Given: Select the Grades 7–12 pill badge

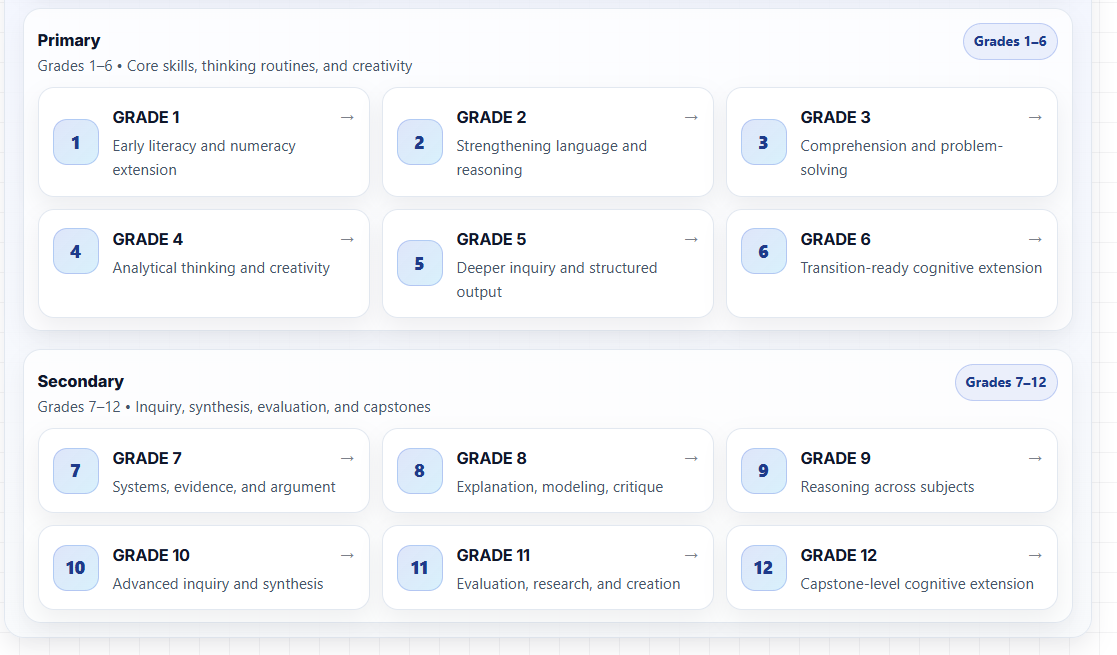Looking at the screenshot, I should tap(1006, 383).
